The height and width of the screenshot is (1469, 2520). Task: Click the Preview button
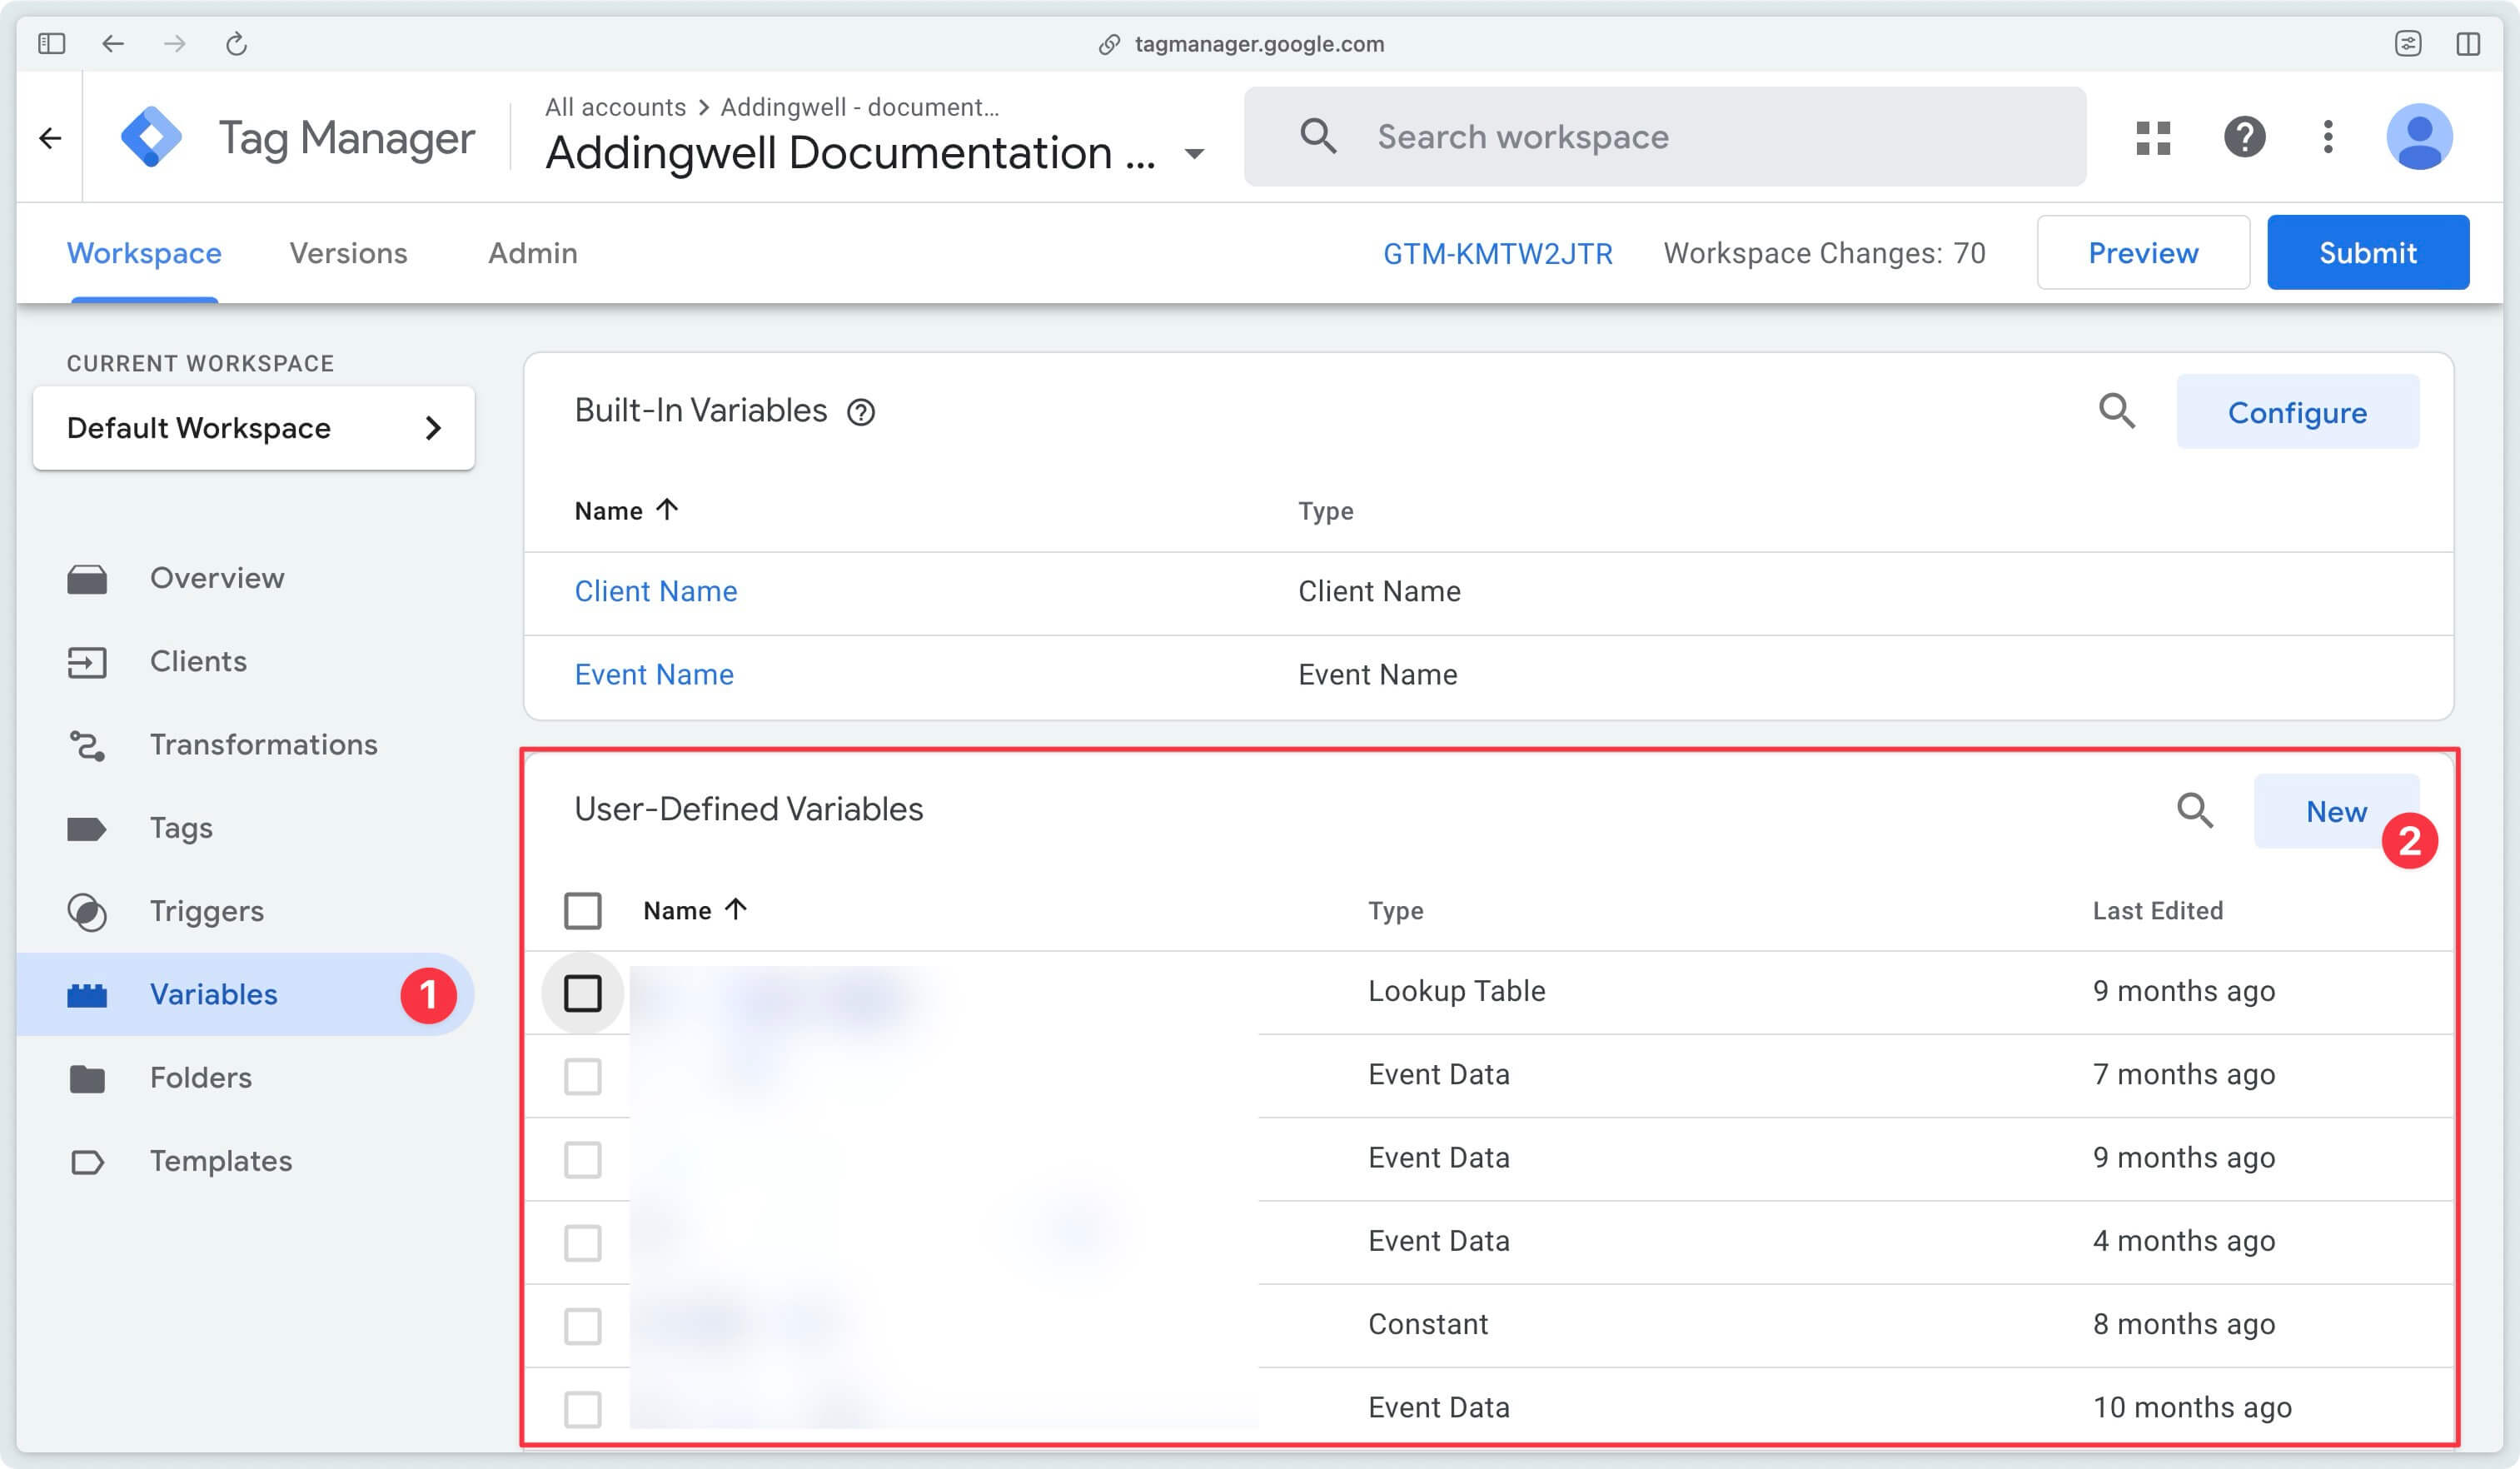[2143, 253]
